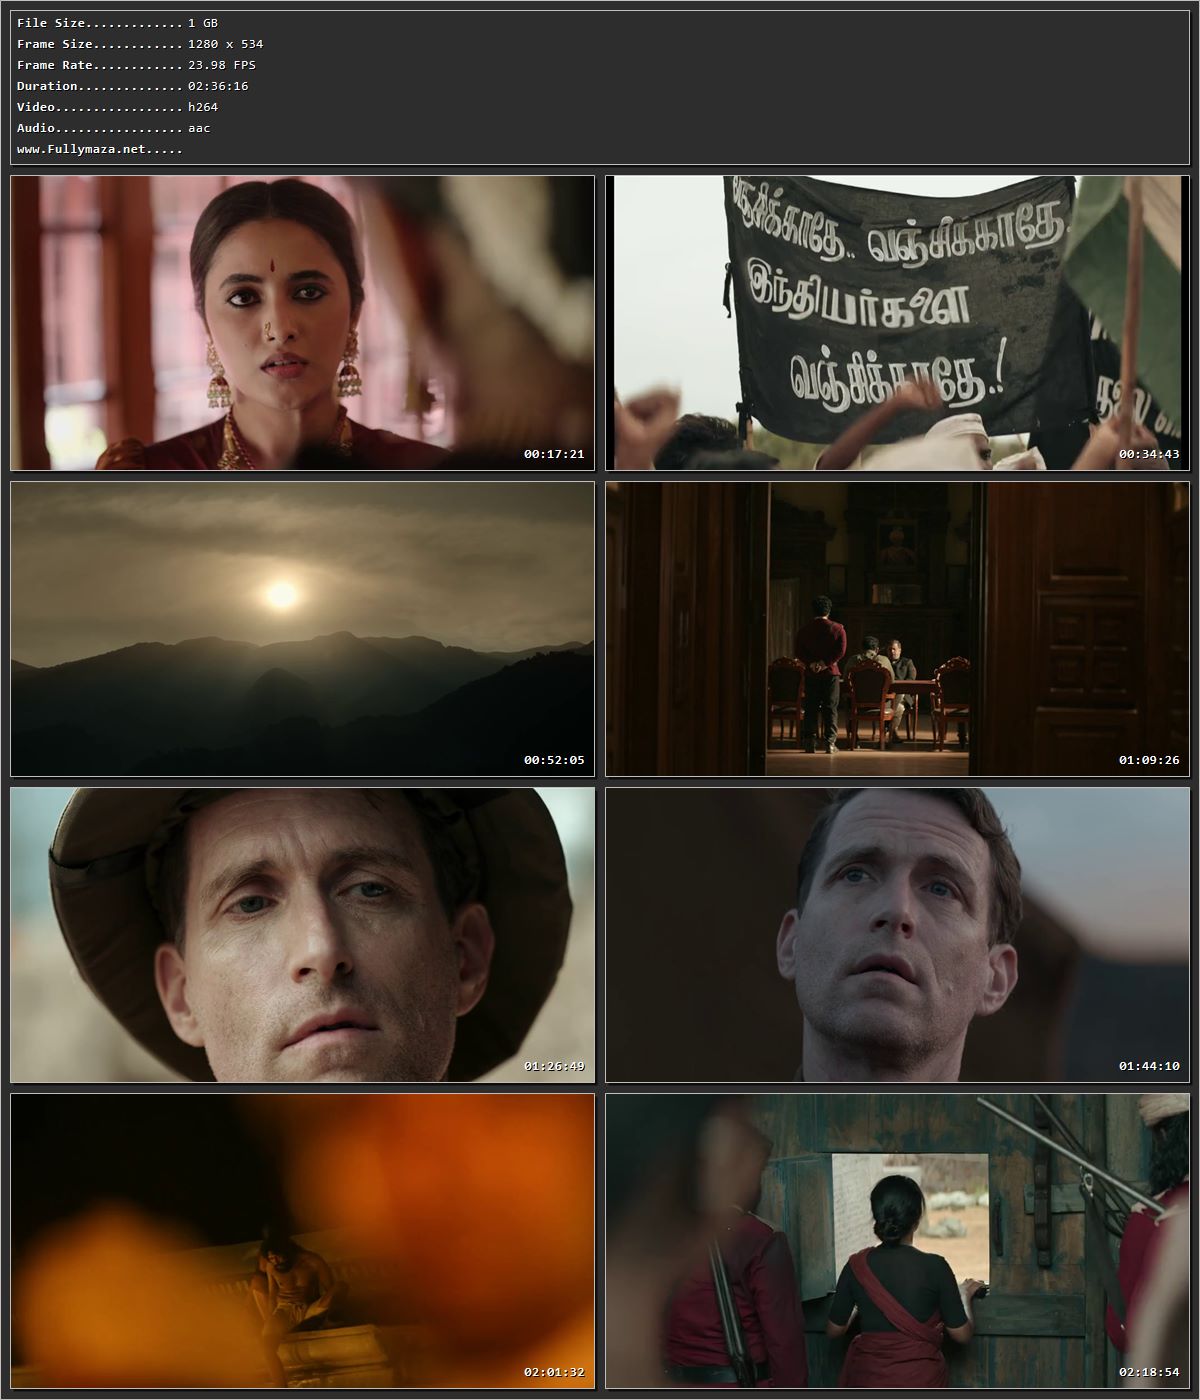The height and width of the screenshot is (1400, 1200).
Task: Click the 'h264' video codec value
Action: pyautogui.click(x=203, y=107)
